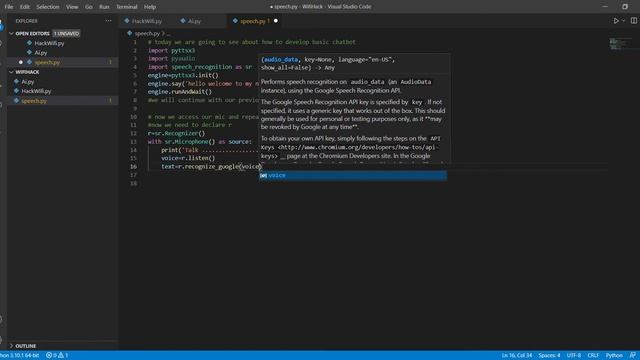The height and width of the screenshot is (360, 640).
Task: Click AI.py icon in Open Editors
Action: [29, 52]
